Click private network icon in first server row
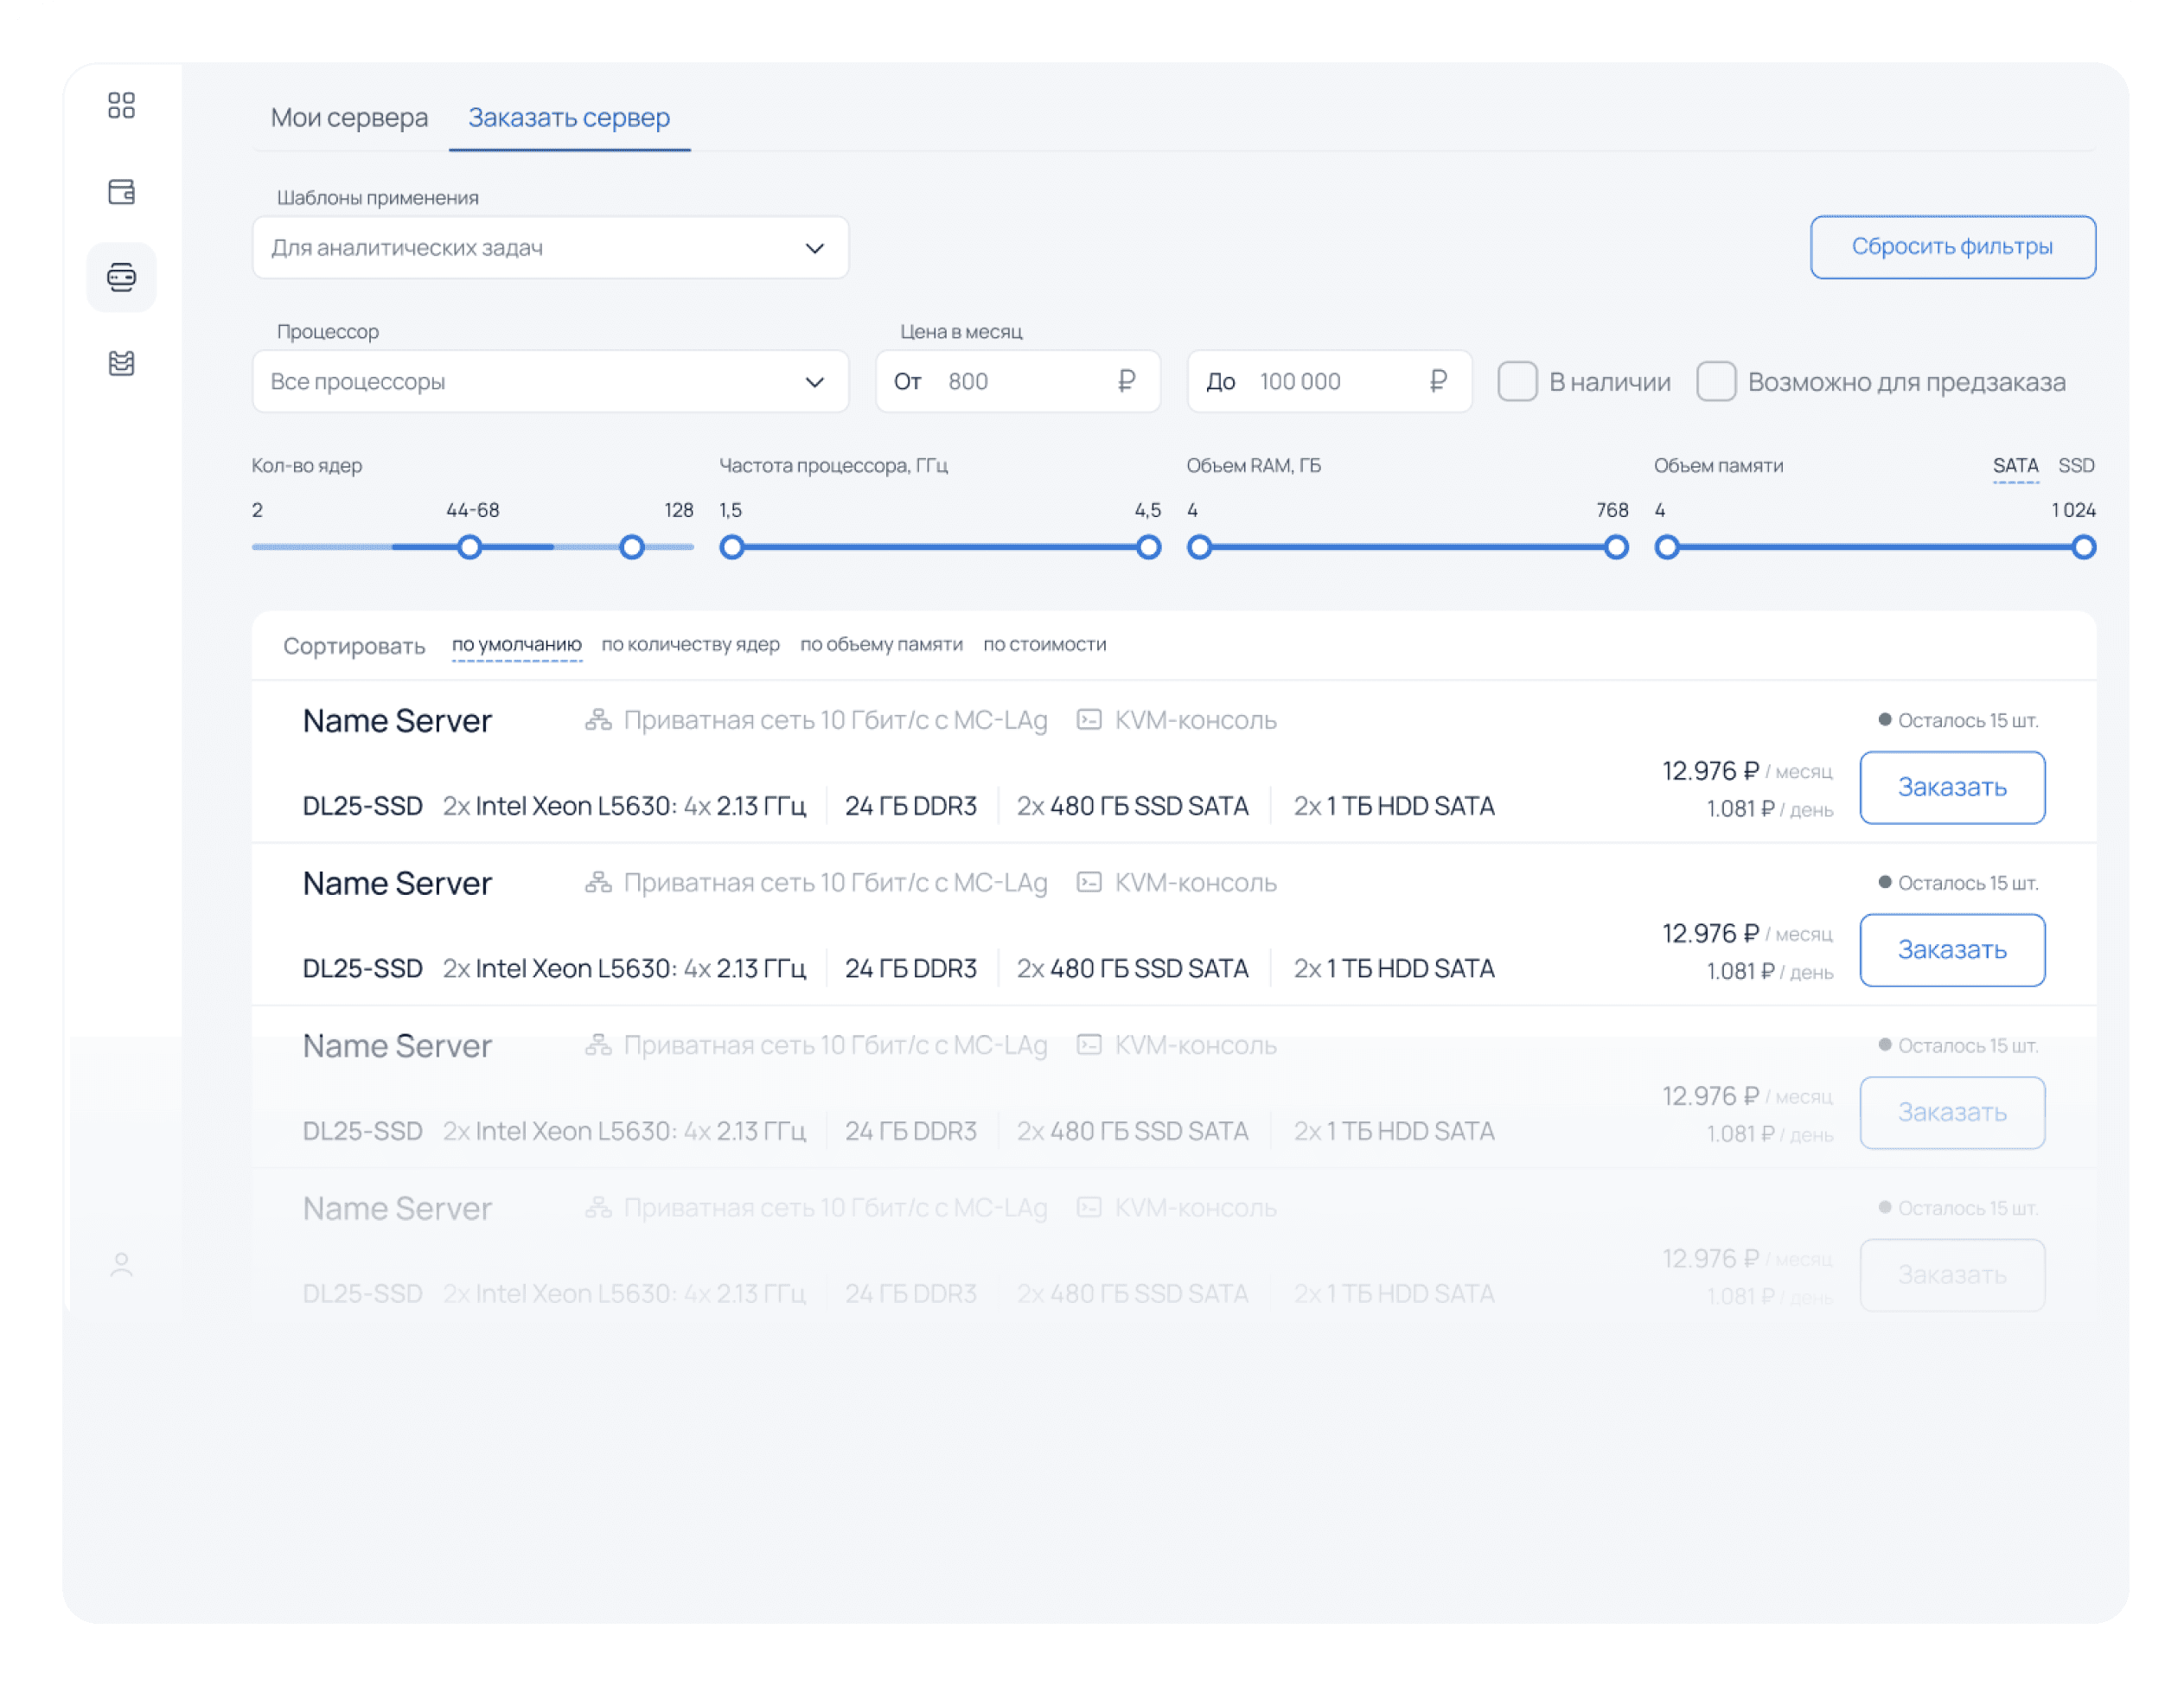The width and height of the screenshot is (2184, 1686). (598, 719)
